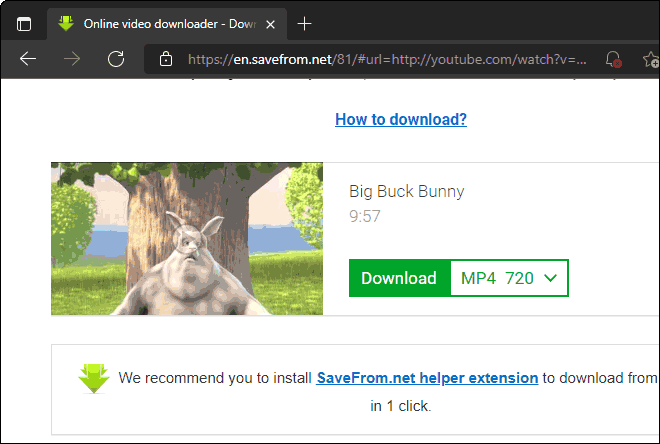Click the green arrow SaveFrom logo
660x444 pixels.
click(94, 378)
